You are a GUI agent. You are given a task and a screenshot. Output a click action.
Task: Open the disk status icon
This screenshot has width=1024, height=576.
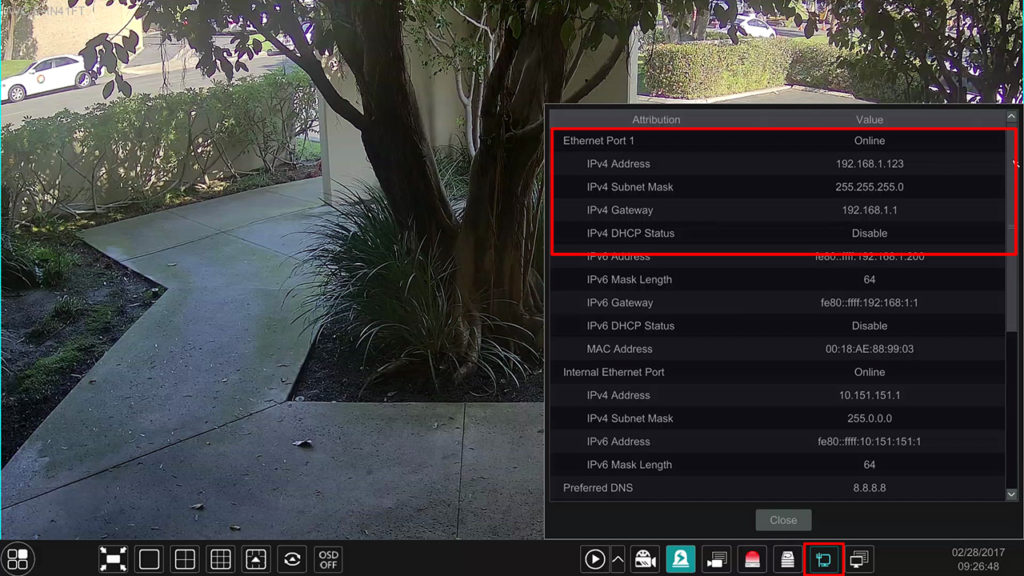[x=788, y=559]
